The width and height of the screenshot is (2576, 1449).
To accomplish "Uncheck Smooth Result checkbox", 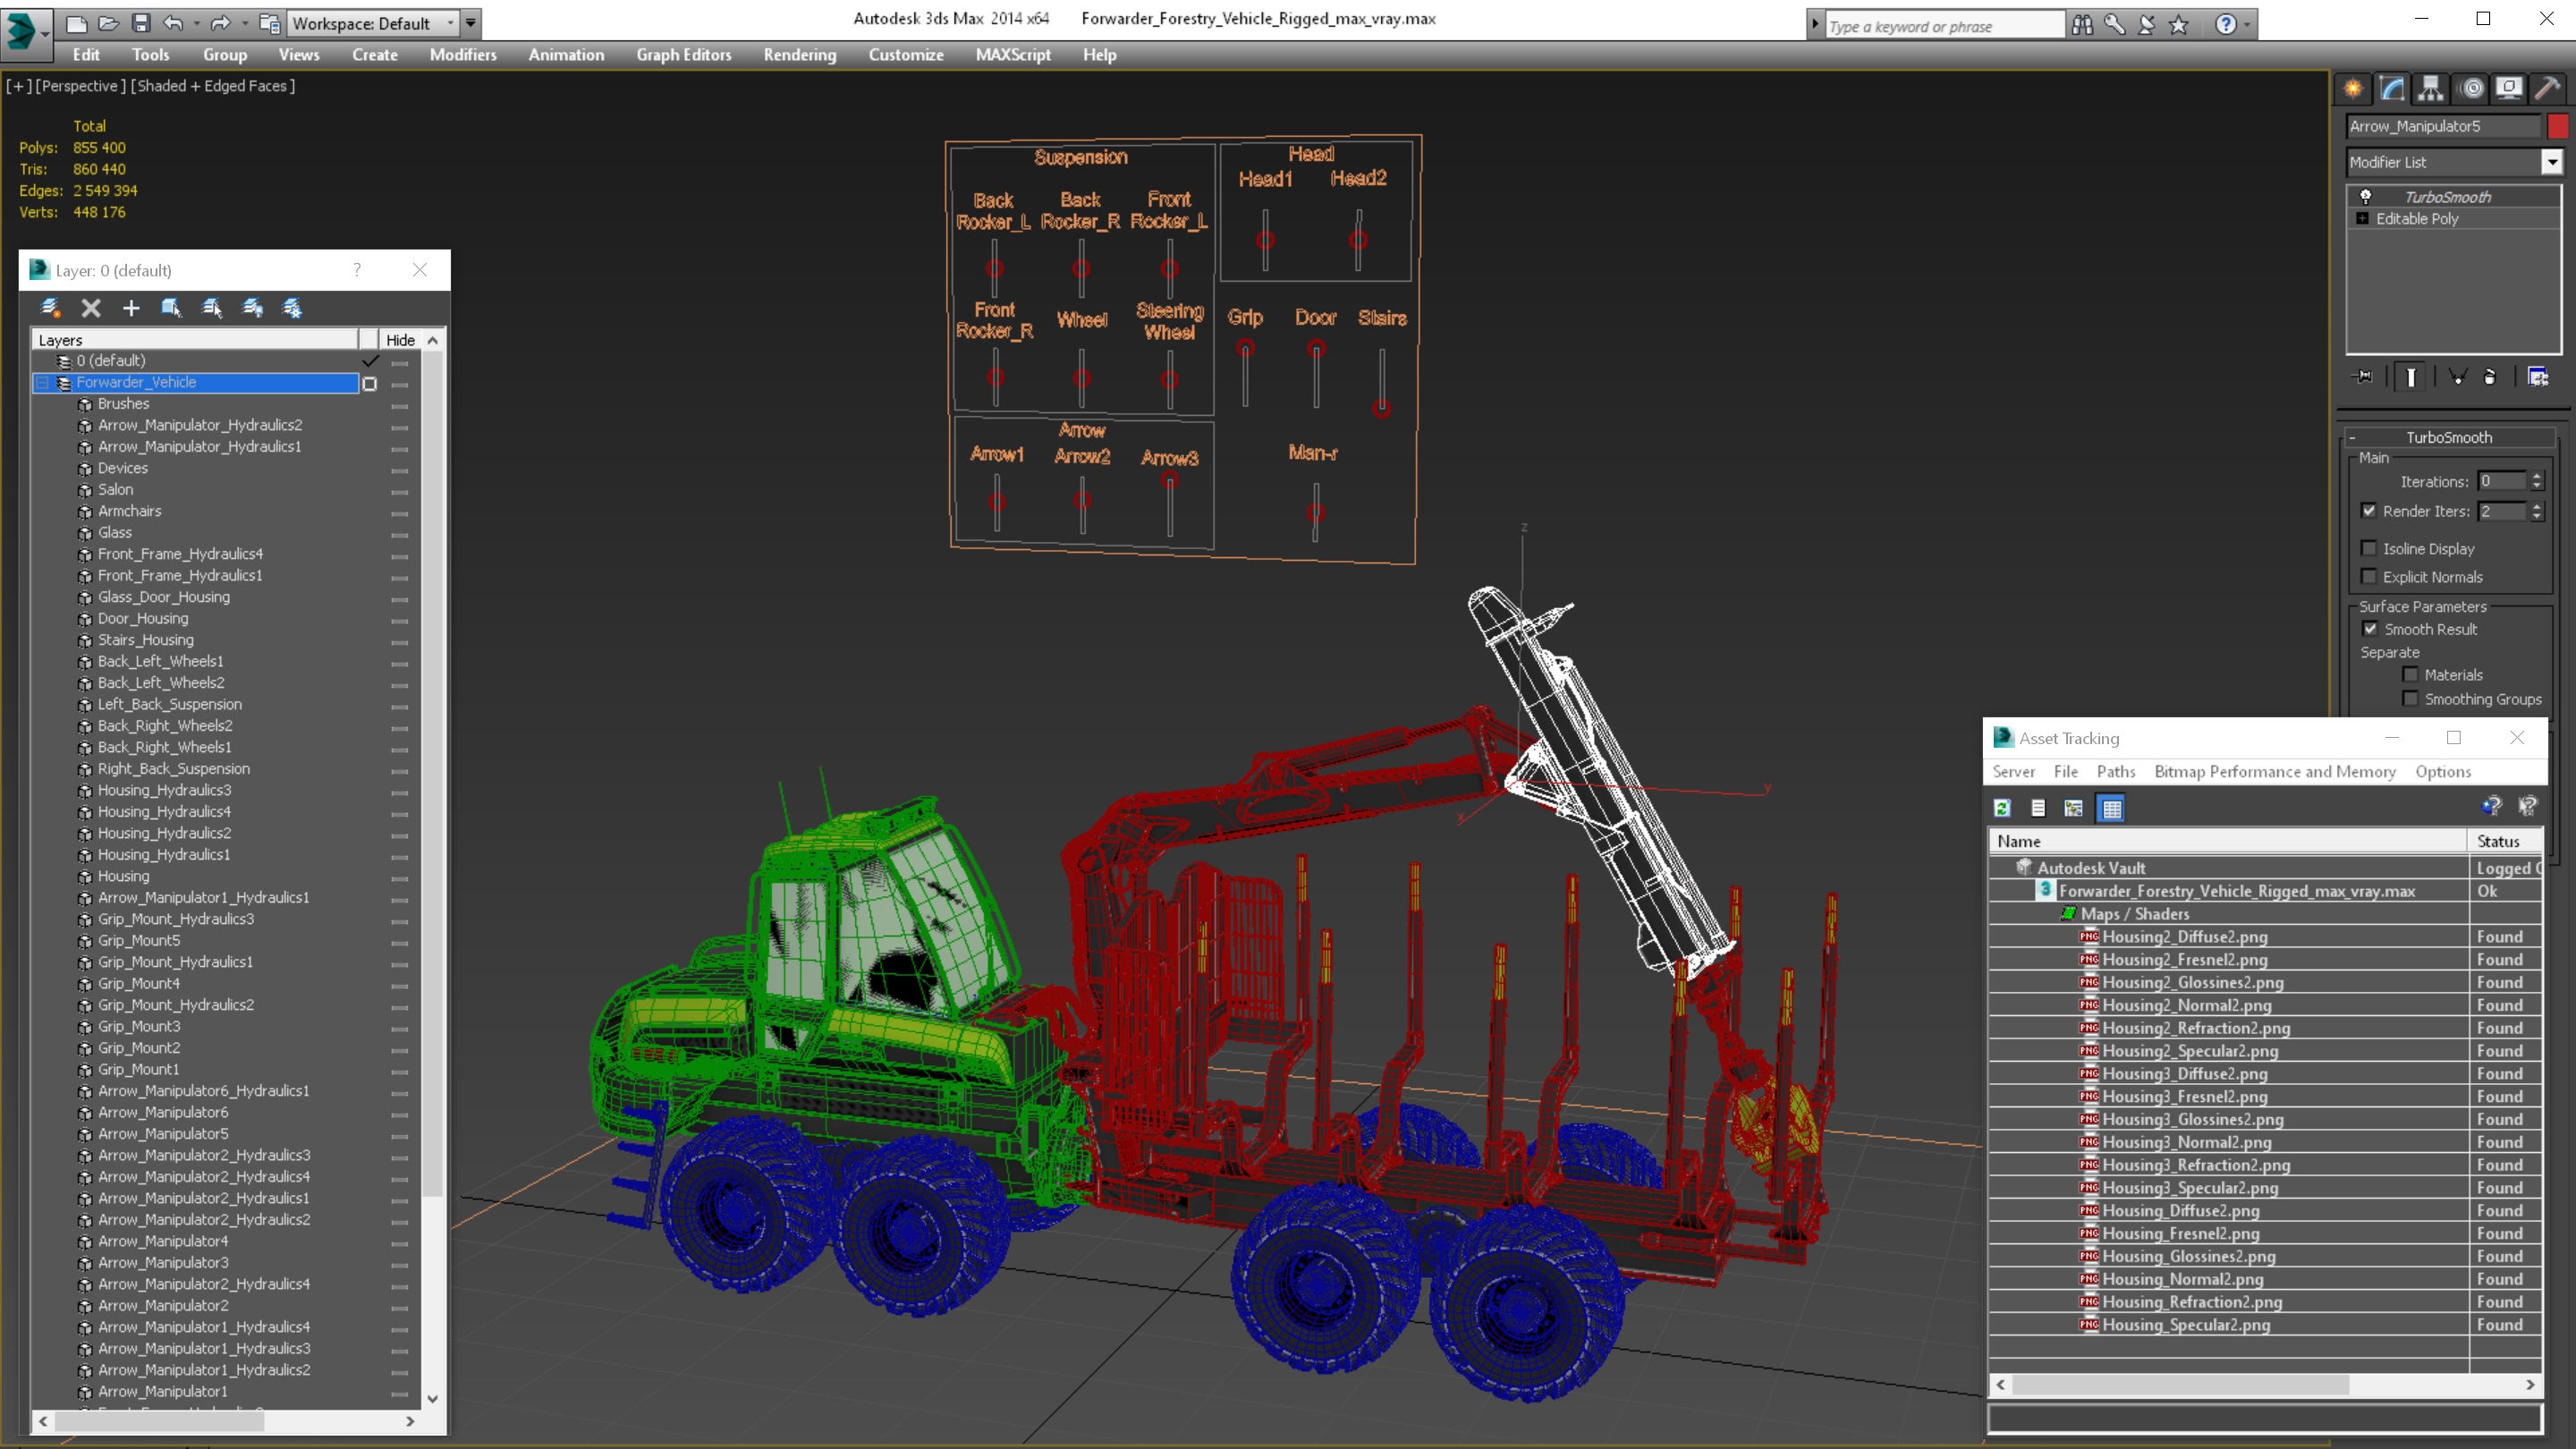I will (x=2370, y=629).
